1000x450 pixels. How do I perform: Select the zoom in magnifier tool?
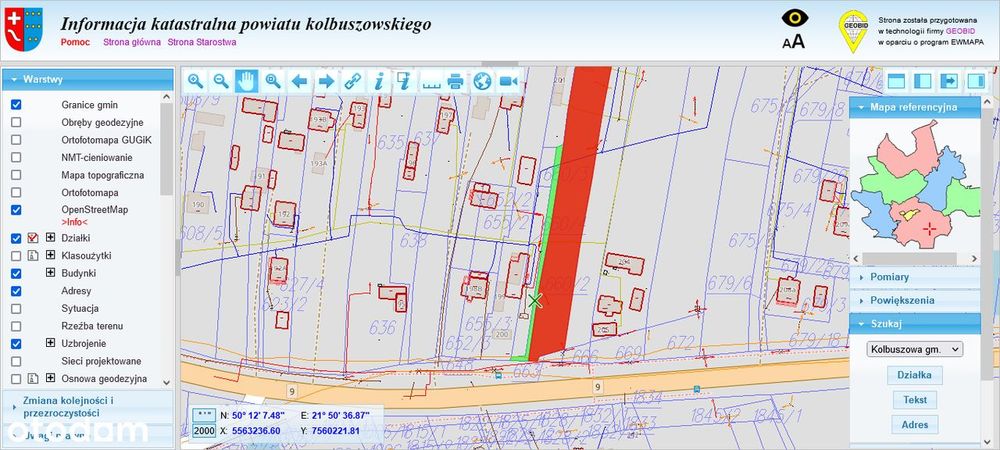click(x=195, y=81)
